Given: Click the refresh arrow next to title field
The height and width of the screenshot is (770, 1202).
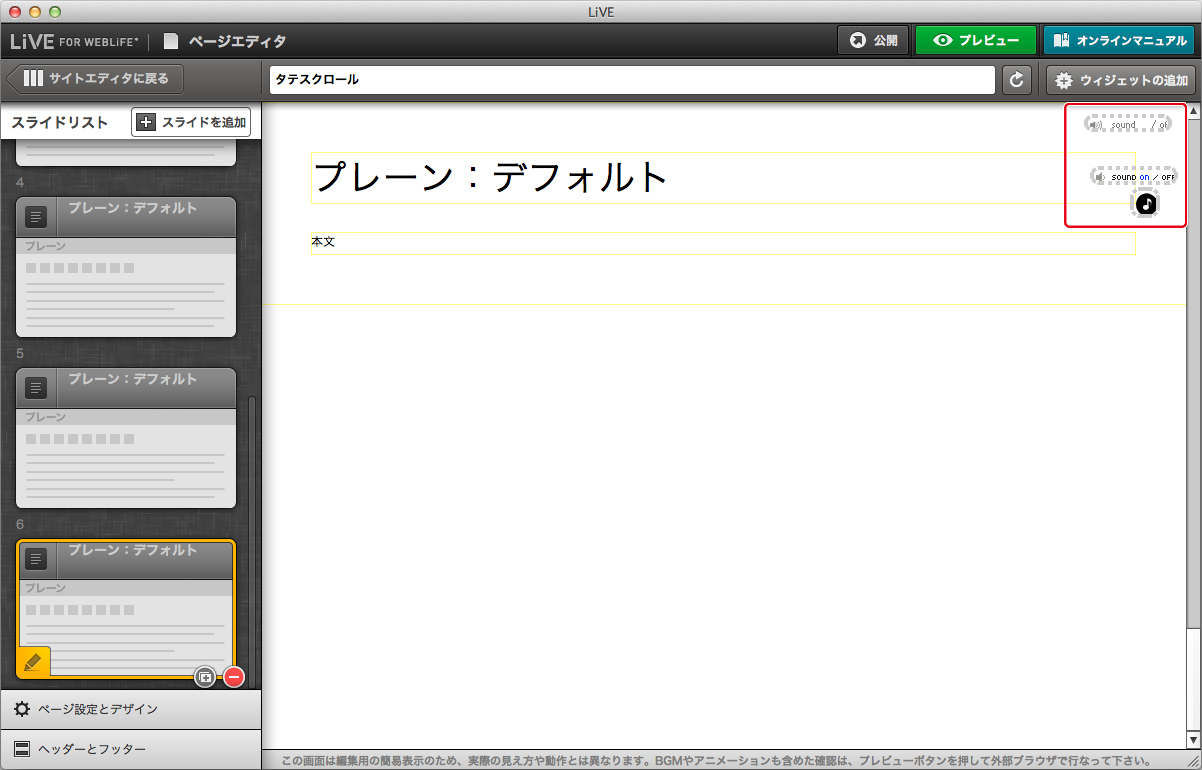Looking at the screenshot, I should pos(1017,80).
